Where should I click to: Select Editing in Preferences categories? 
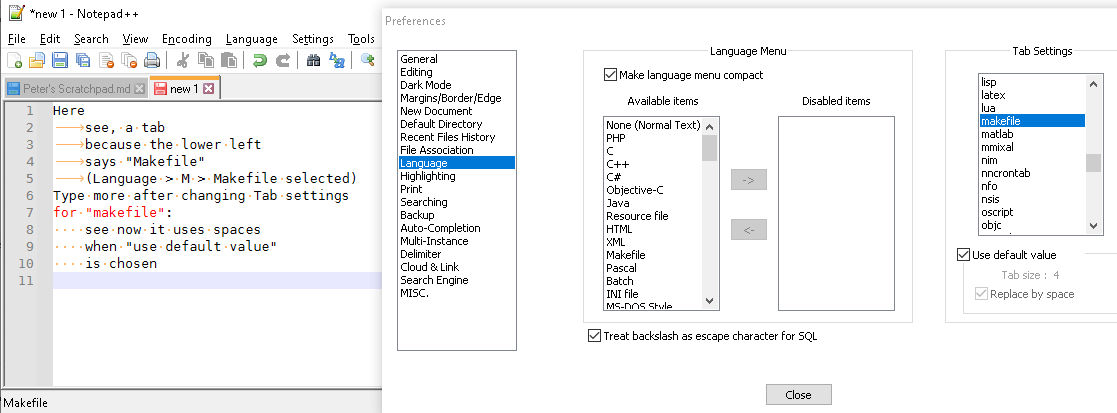tap(416, 72)
